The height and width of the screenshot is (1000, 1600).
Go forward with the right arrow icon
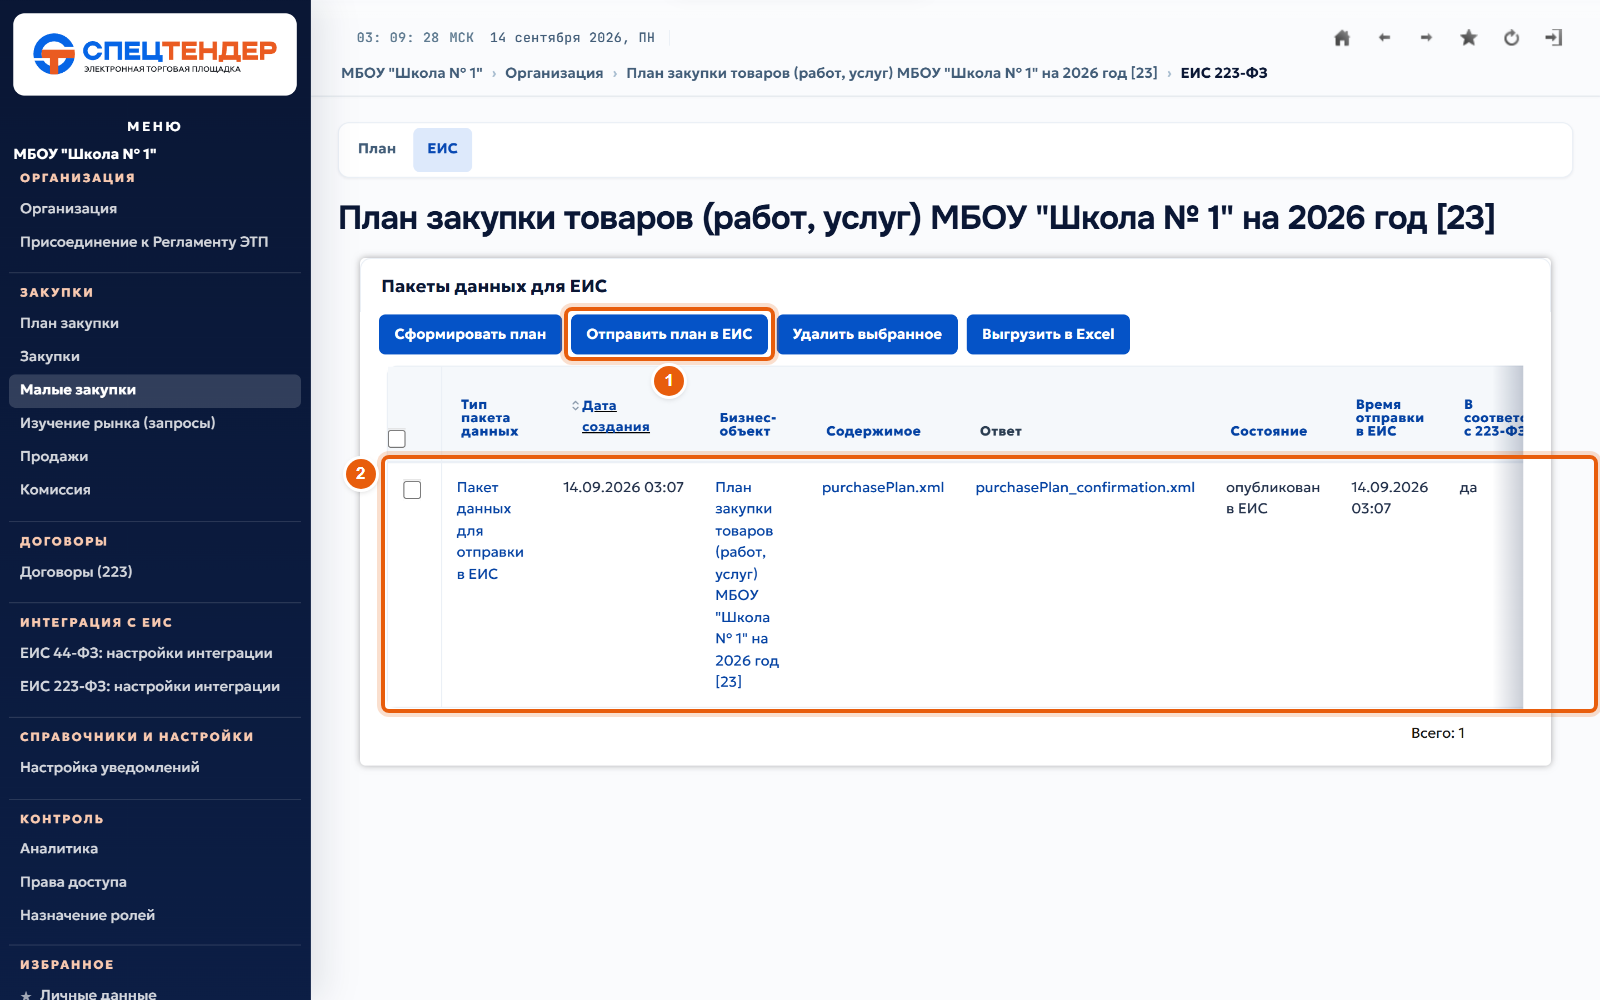1426,38
